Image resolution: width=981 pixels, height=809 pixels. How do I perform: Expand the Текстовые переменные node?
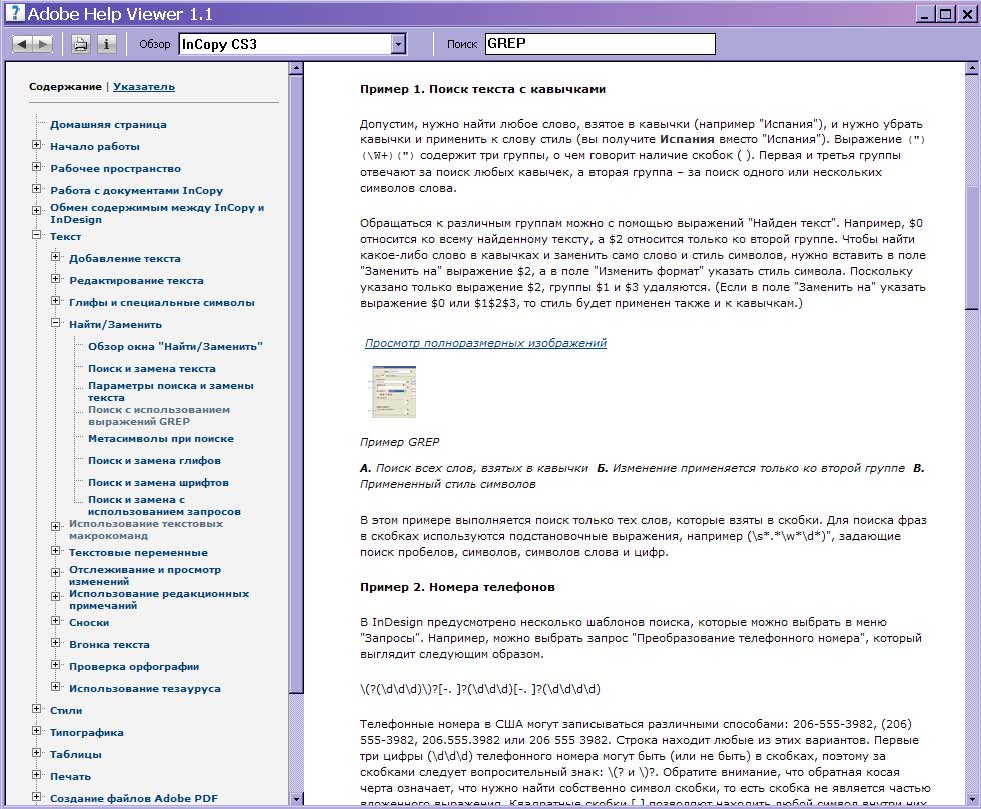[56, 551]
